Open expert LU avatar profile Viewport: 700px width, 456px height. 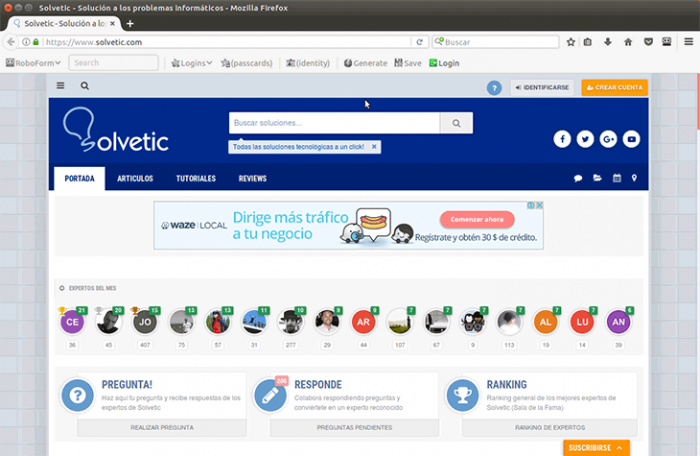(582, 322)
